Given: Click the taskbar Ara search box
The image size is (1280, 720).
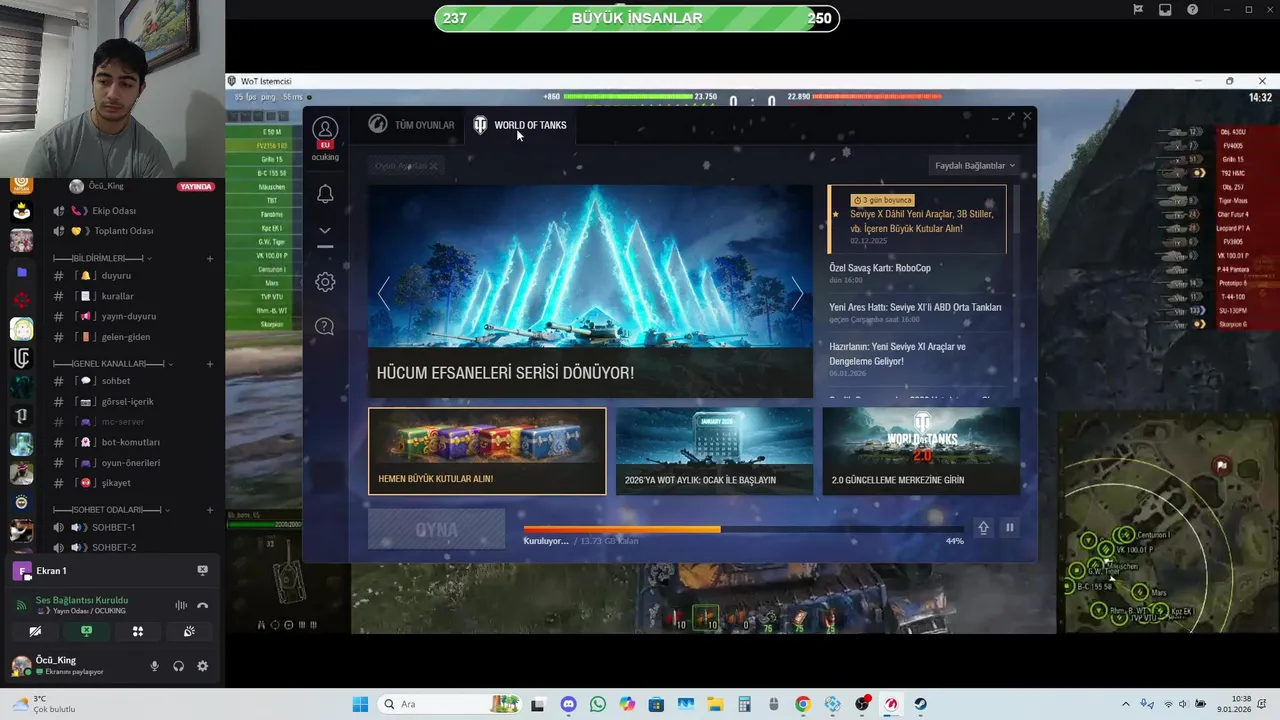Looking at the screenshot, I should pyautogui.click(x=451, y=704).
